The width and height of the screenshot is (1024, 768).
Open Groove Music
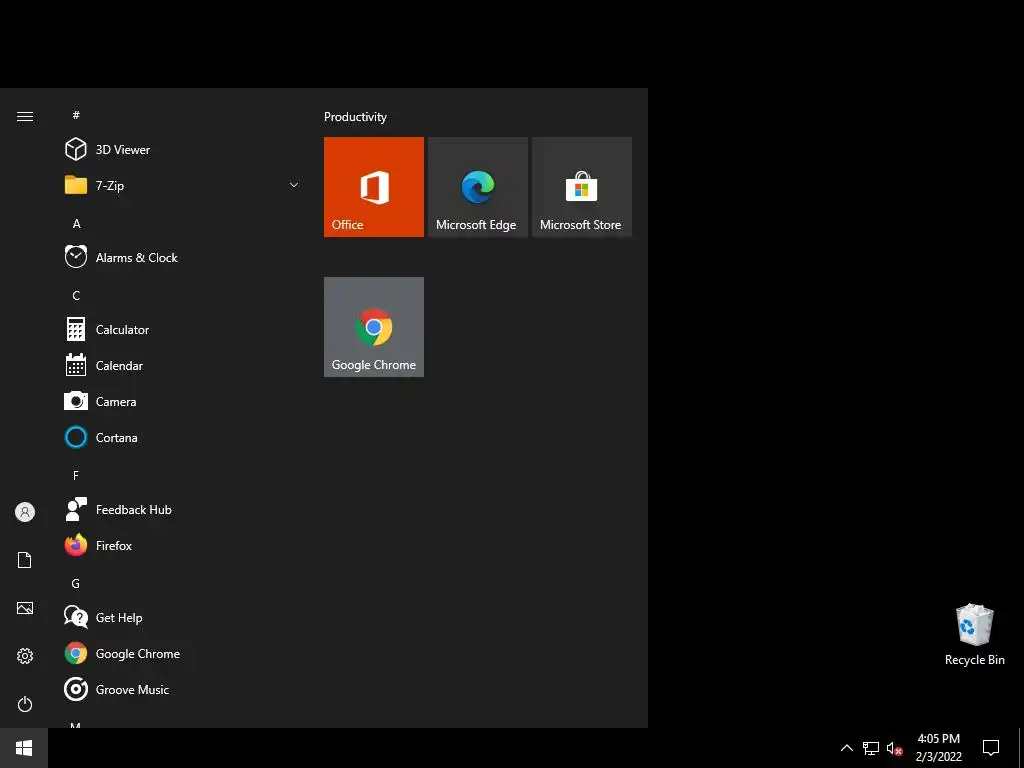[x=183, y=690]
